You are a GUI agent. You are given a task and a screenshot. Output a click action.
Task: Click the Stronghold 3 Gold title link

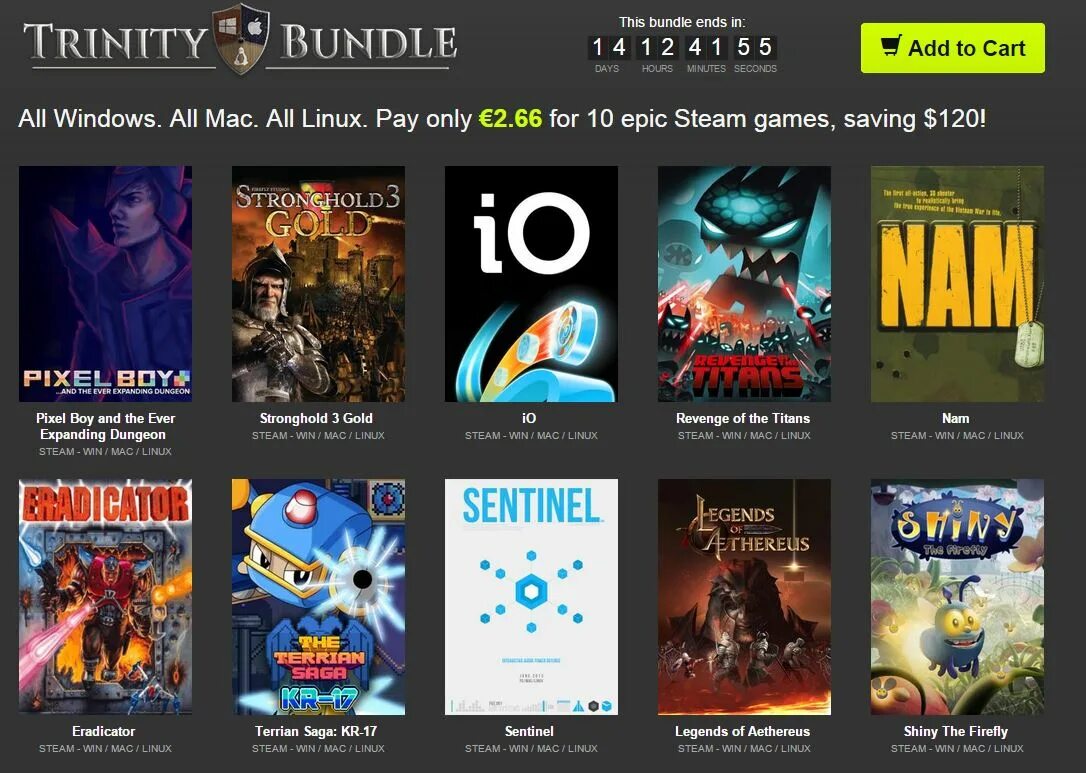pos(317,418)
